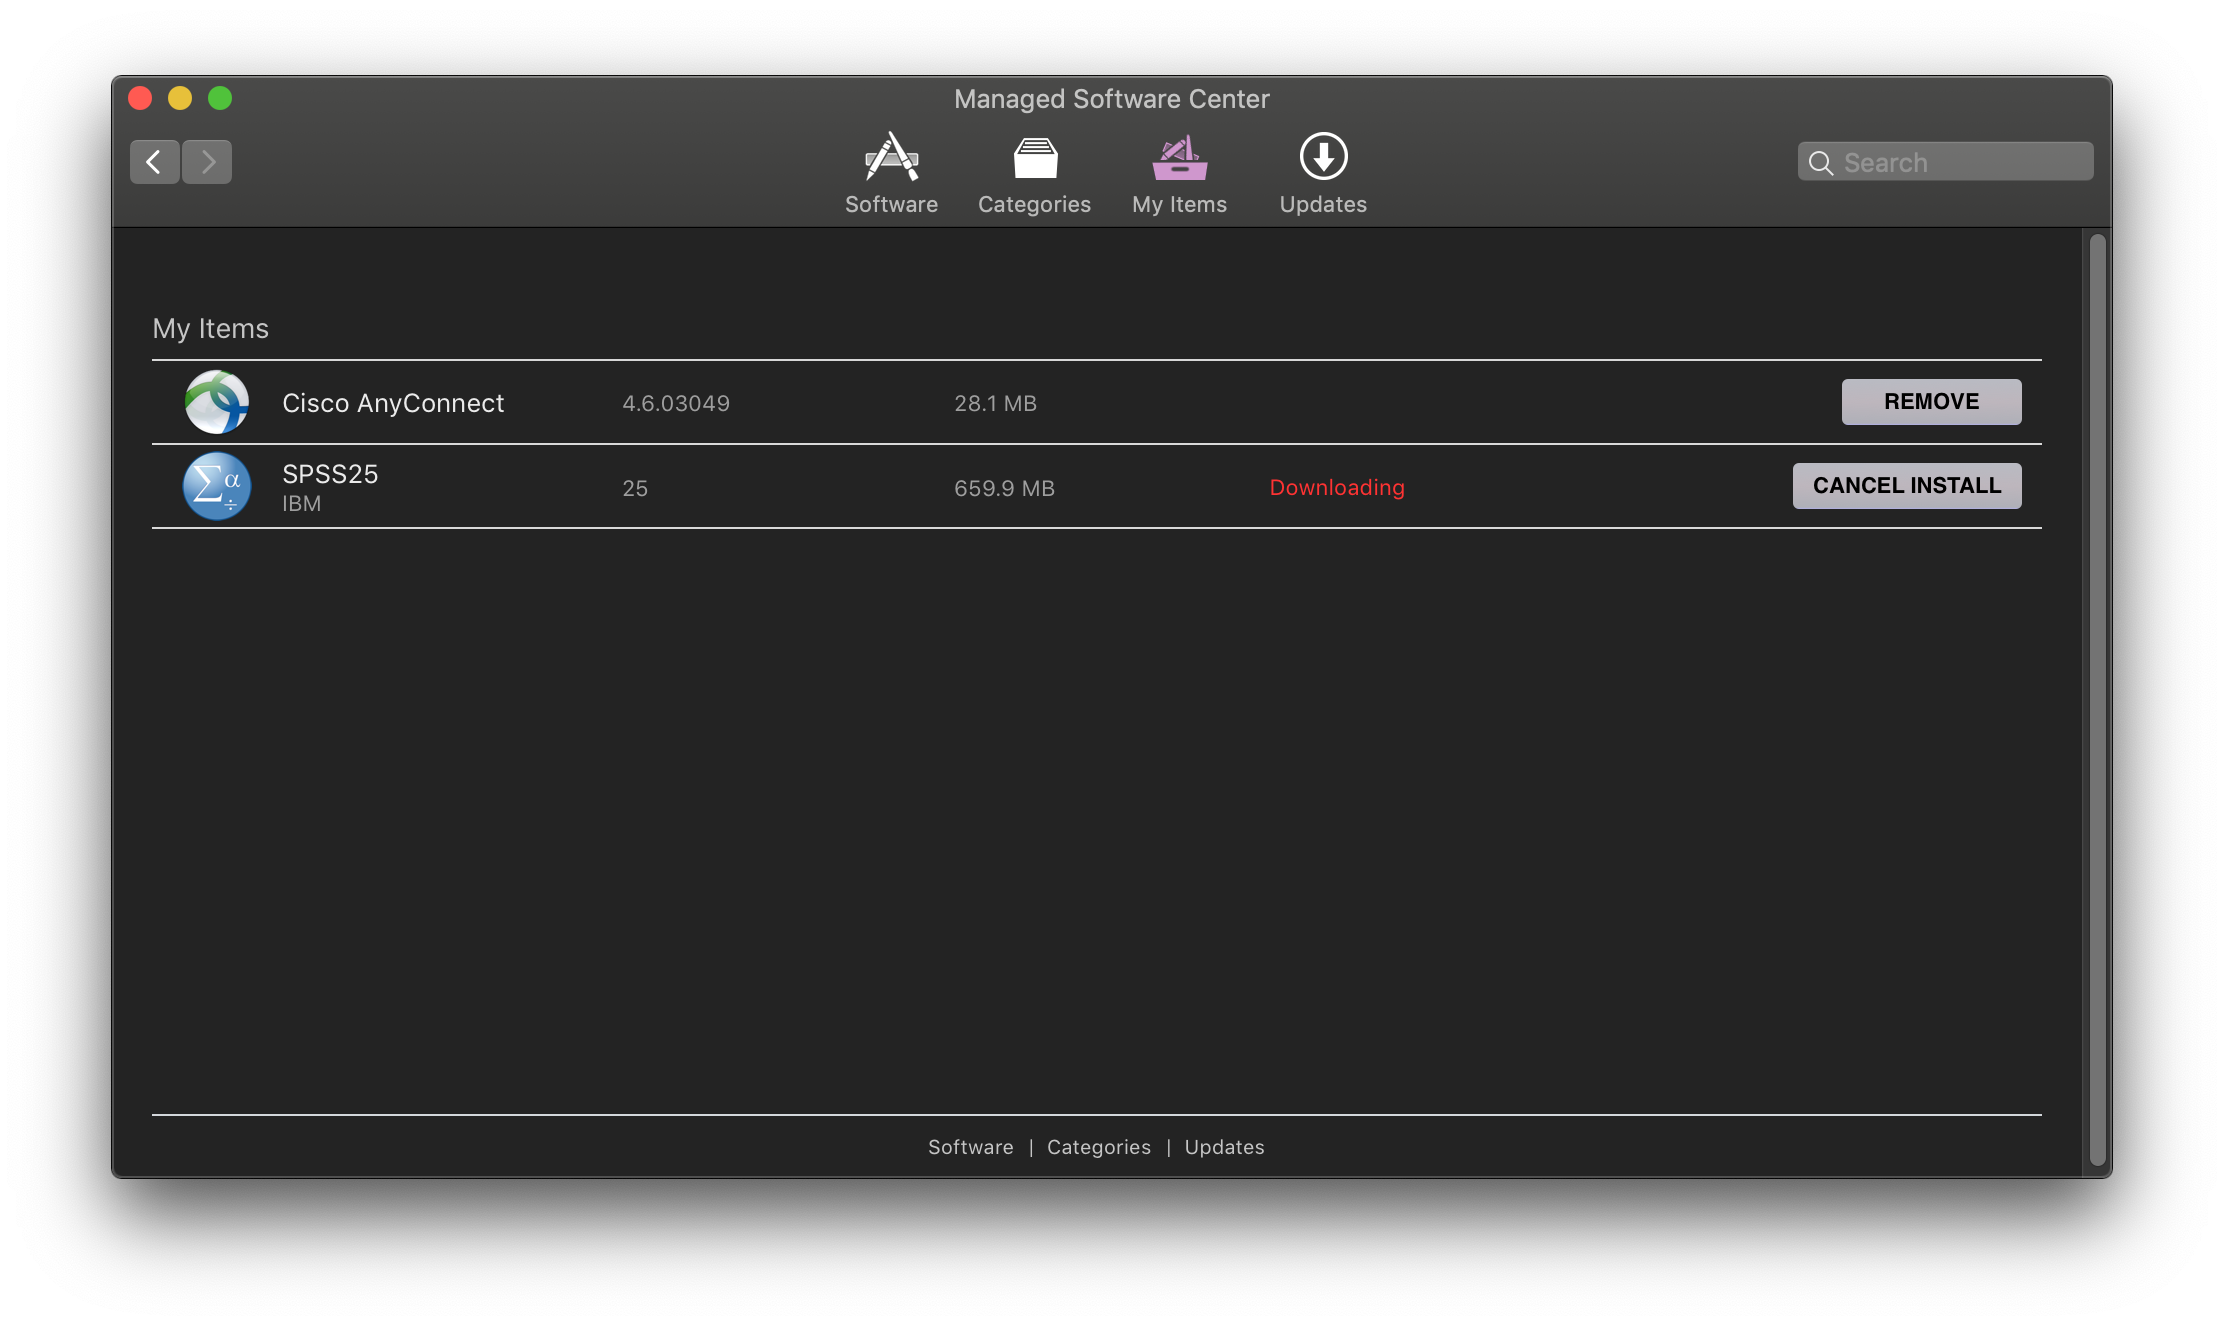Click the Software footer link
2224x1326 pixels.
970,1147
